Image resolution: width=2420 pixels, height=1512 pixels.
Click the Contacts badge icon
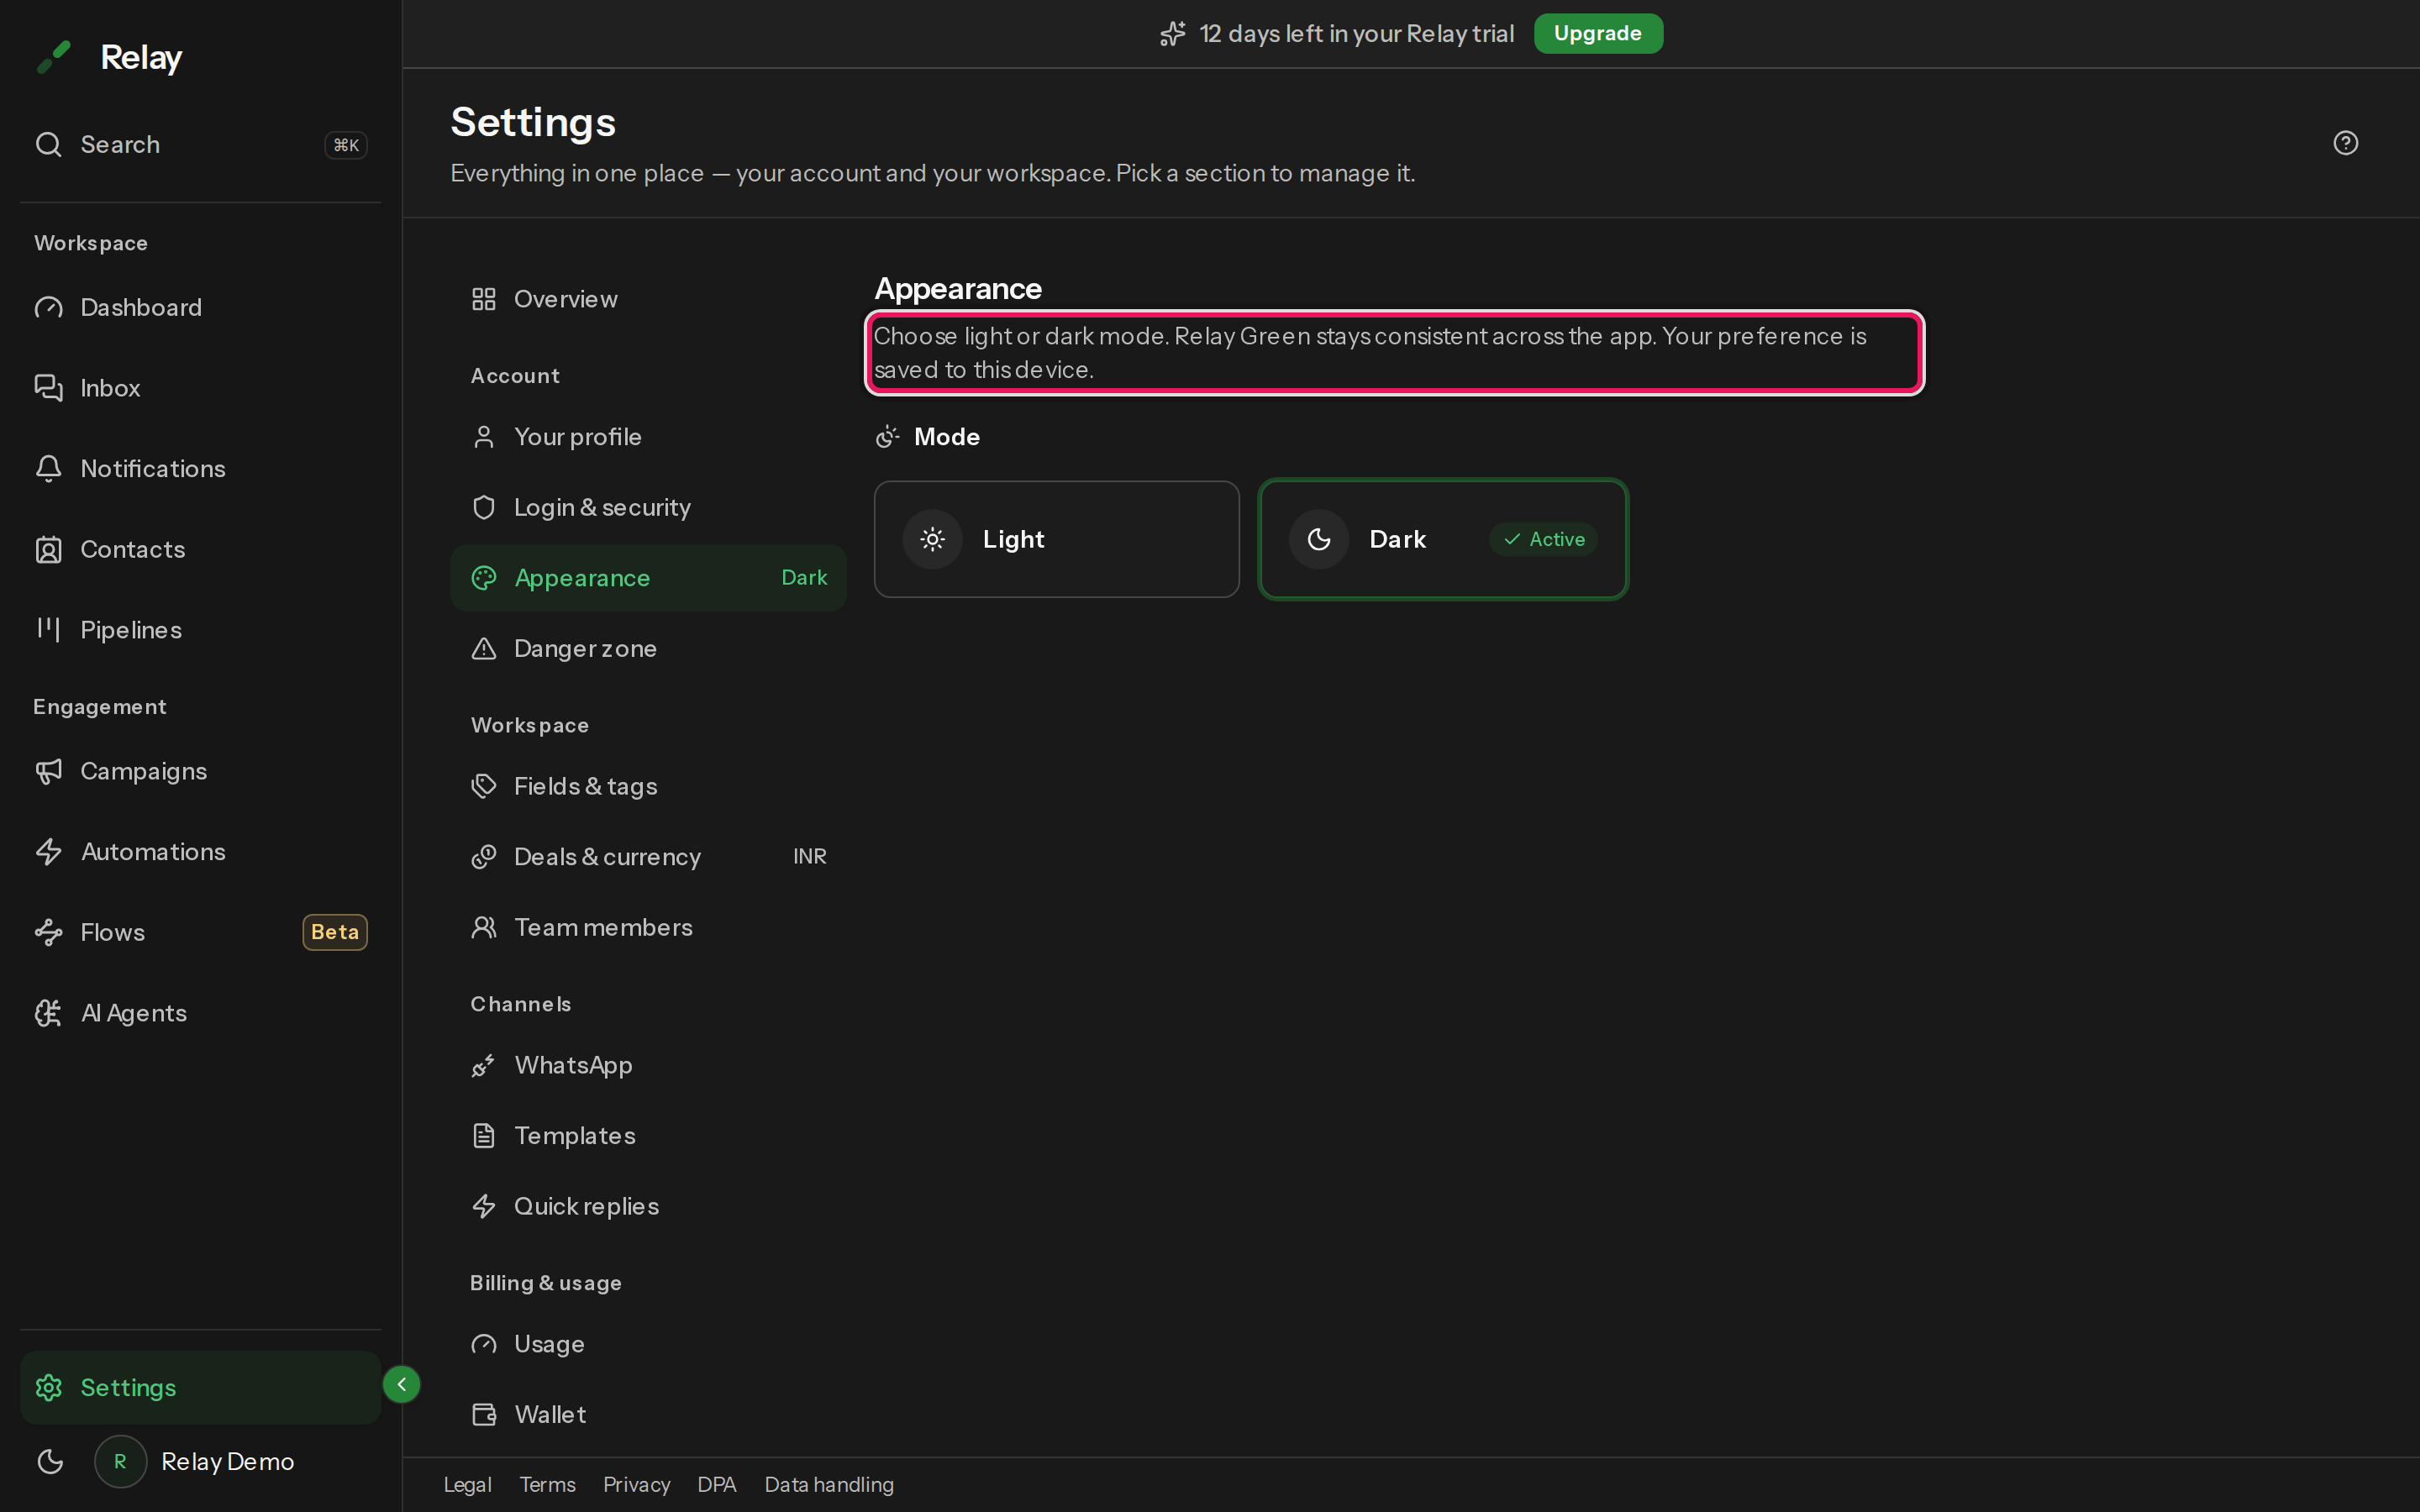click(x=48, y=549)
